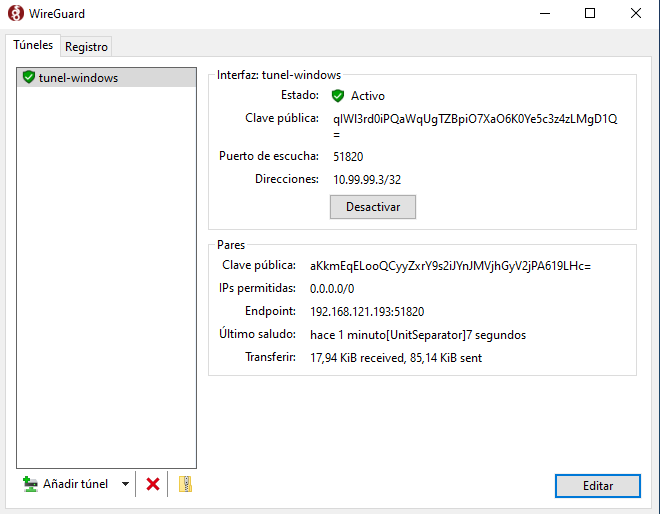This screenshot has height=514, width=660.
Task: Click the interface public key value
Action: [x=475, y=119]
